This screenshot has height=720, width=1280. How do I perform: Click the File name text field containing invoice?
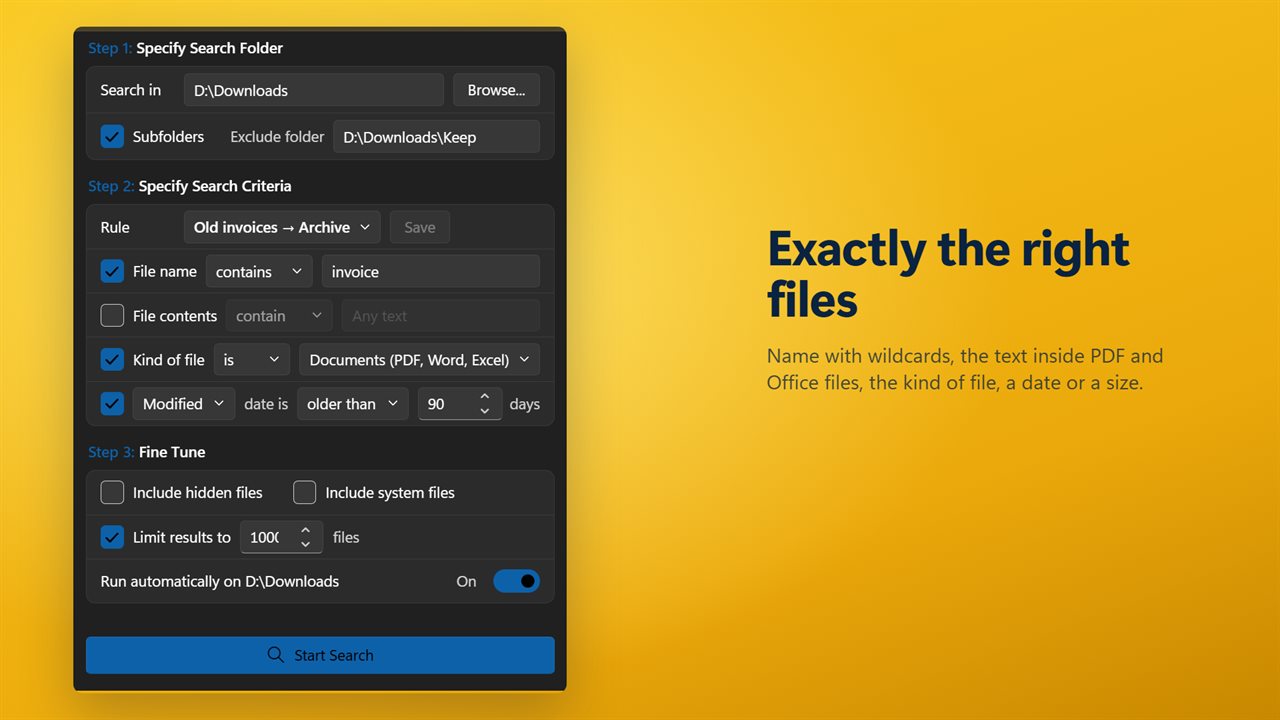[431, 271]
